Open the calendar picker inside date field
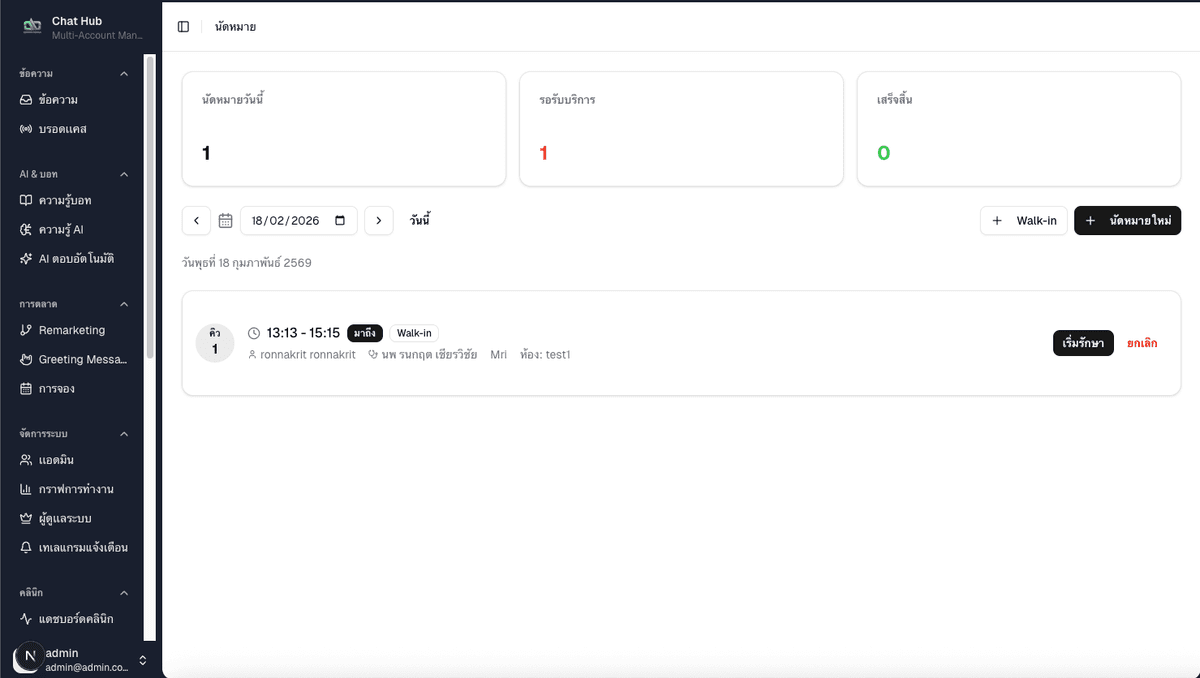This screenshot has width=1200, height=678. [x=340, y=221]
